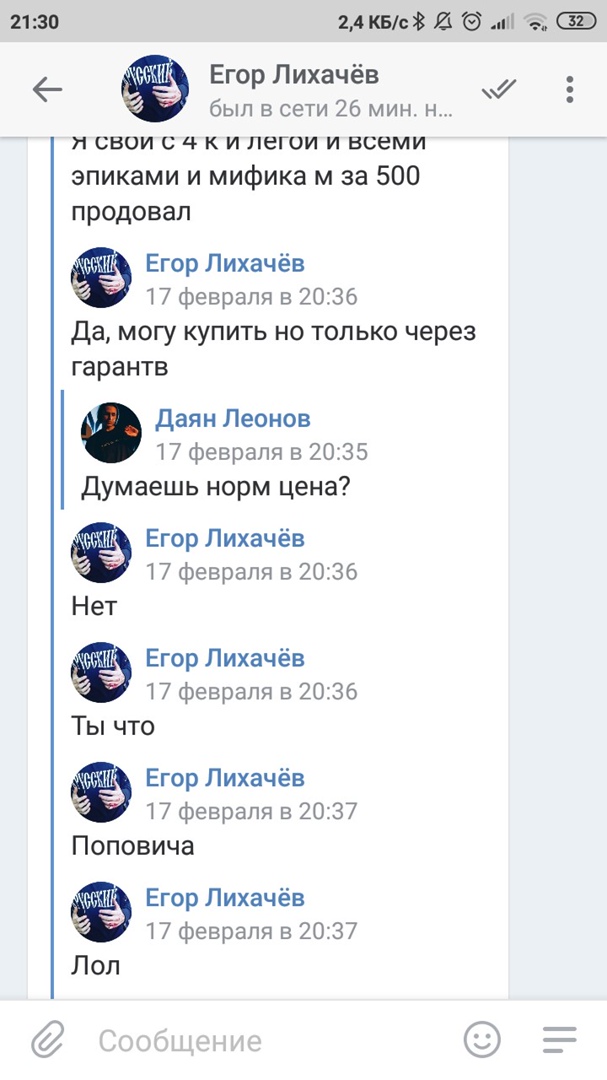Tap avatar beside 'Поповича' message
Viewport: 607px width, 1080px height.
tap(101, 793)
